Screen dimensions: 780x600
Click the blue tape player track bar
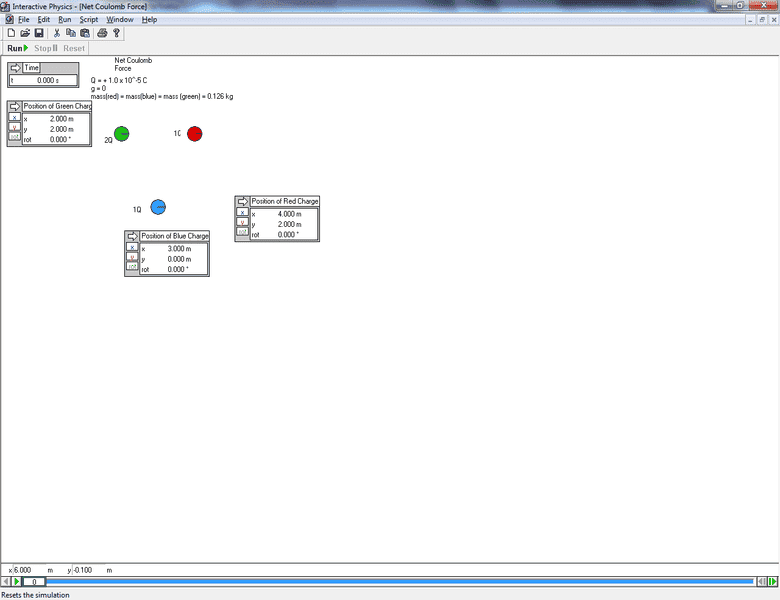coord(400,581)
